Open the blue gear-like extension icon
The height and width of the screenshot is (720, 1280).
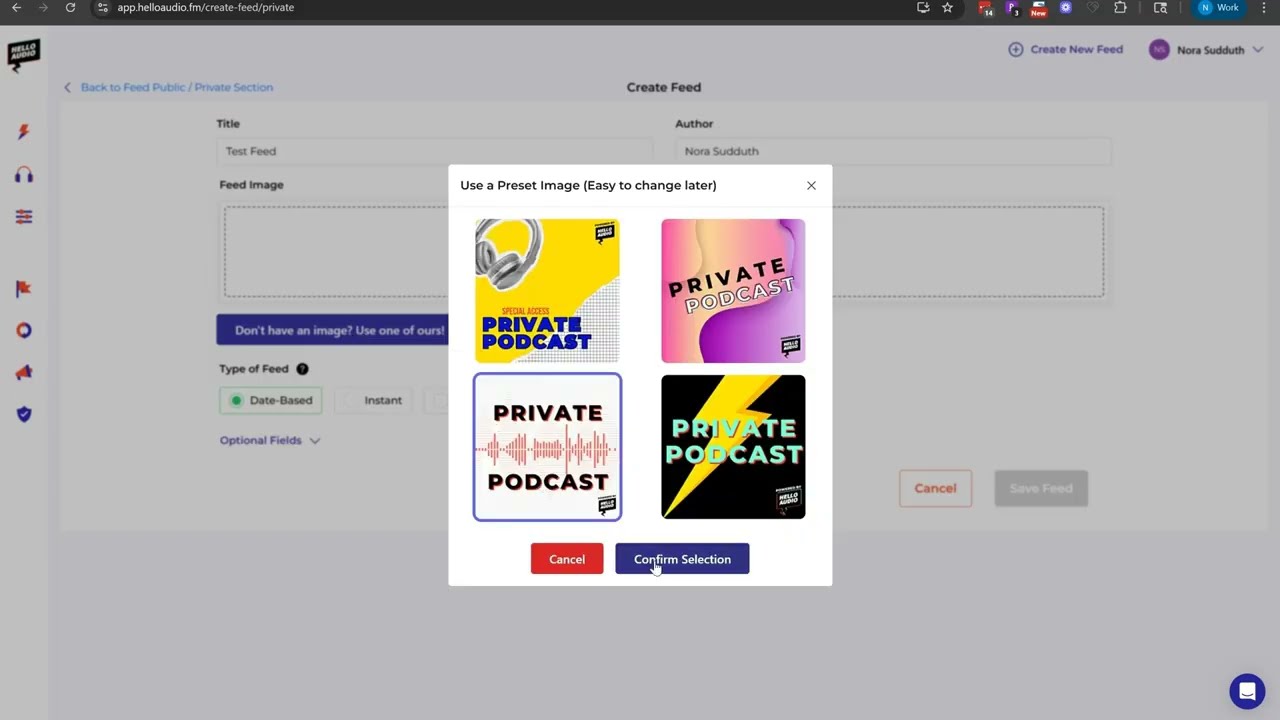pyautogui.click(x=1066, y=7)
